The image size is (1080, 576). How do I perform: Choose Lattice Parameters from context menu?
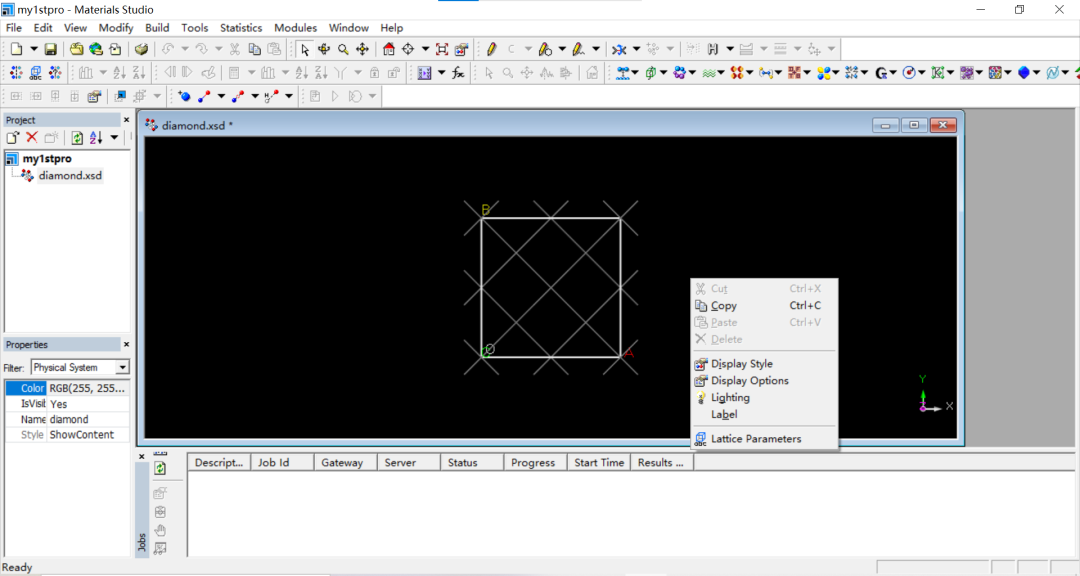tap(755, 439)
